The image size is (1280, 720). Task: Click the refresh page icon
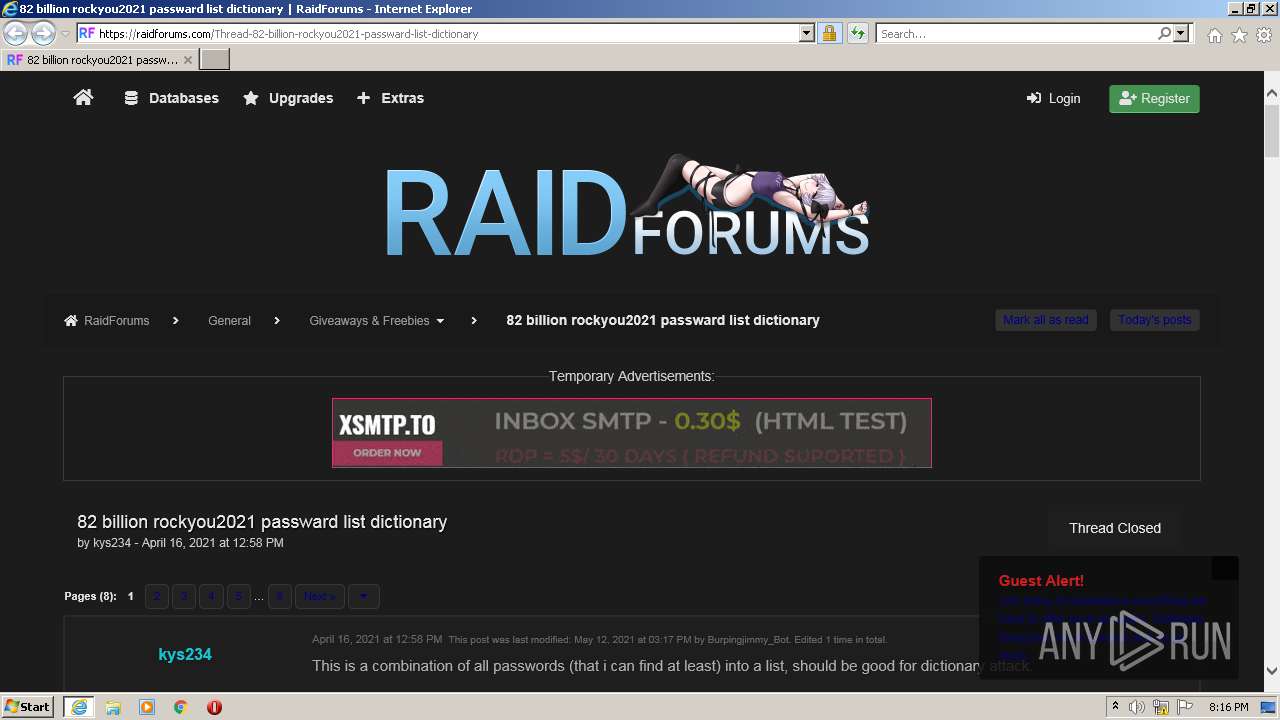coord(858,33)
